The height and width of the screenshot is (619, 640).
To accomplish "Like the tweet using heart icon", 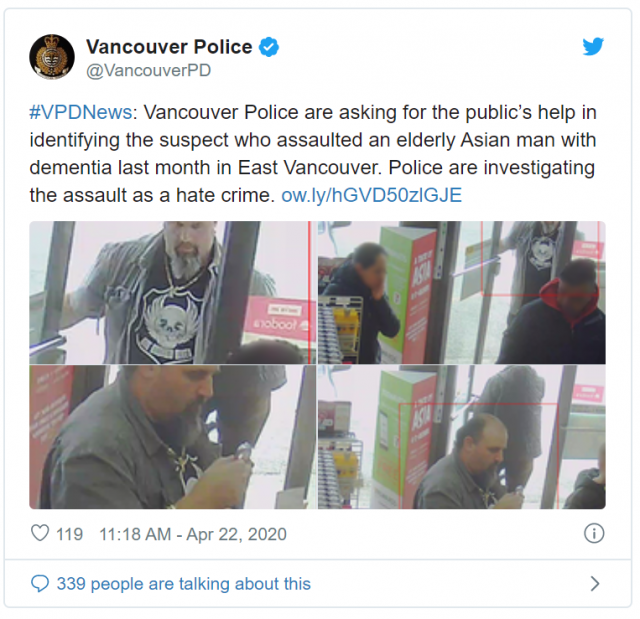I will [x=40, y=533].
